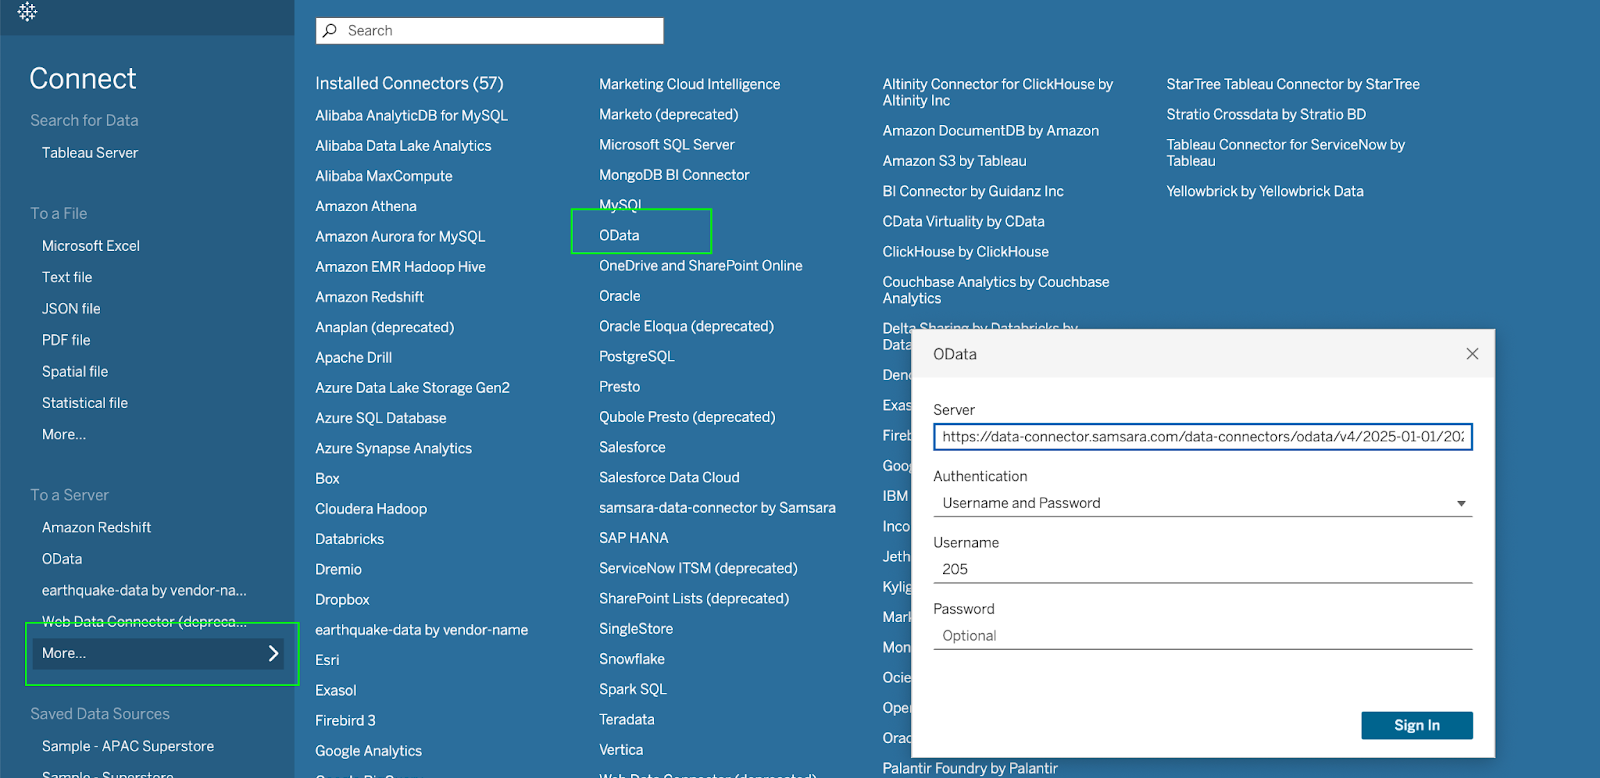Select Marketing Cloud Intelligence
This screenshot has width=1600, height=778.
(689, 85)
